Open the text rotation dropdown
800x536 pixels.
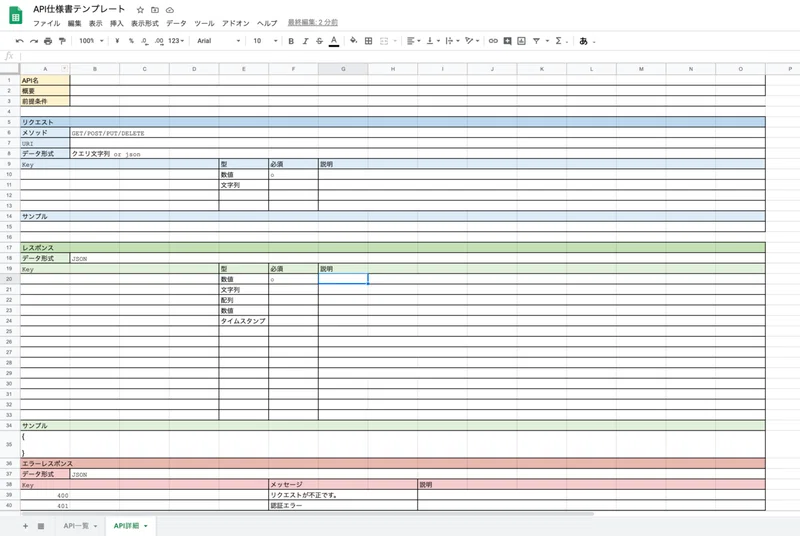(x=472, y=41)
